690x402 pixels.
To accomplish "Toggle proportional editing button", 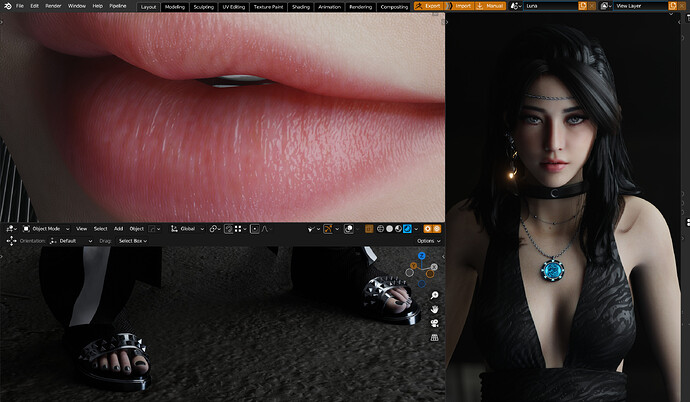I will (x=254, y=229).
